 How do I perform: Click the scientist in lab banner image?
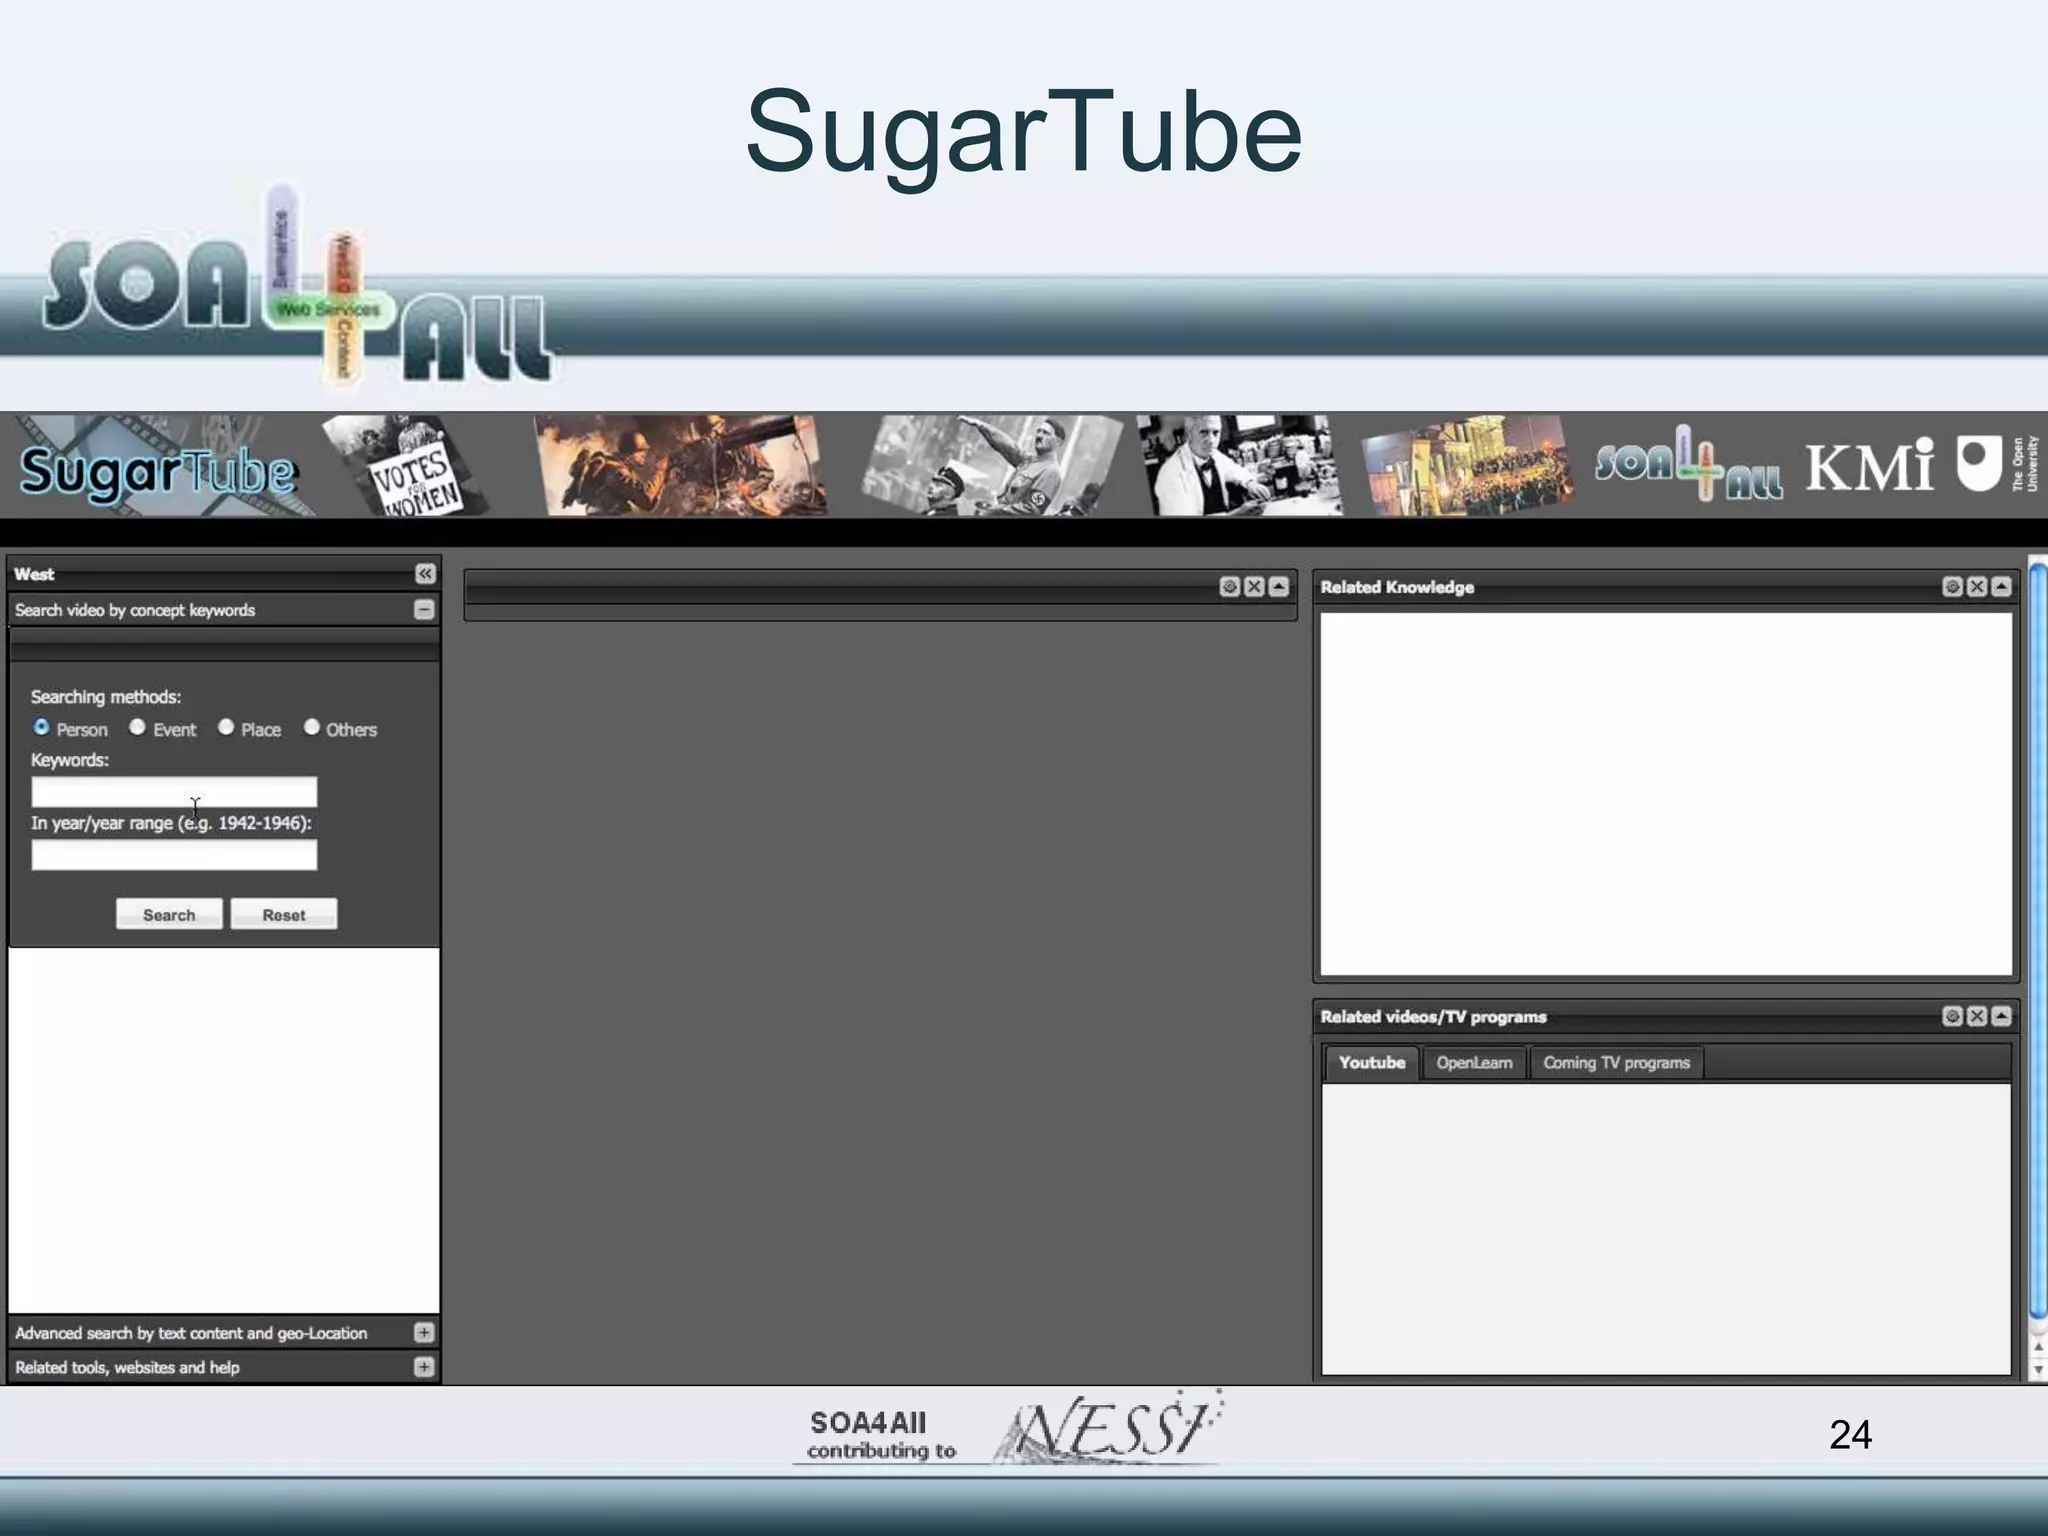pyautogui.click(x=1239, y=466)
